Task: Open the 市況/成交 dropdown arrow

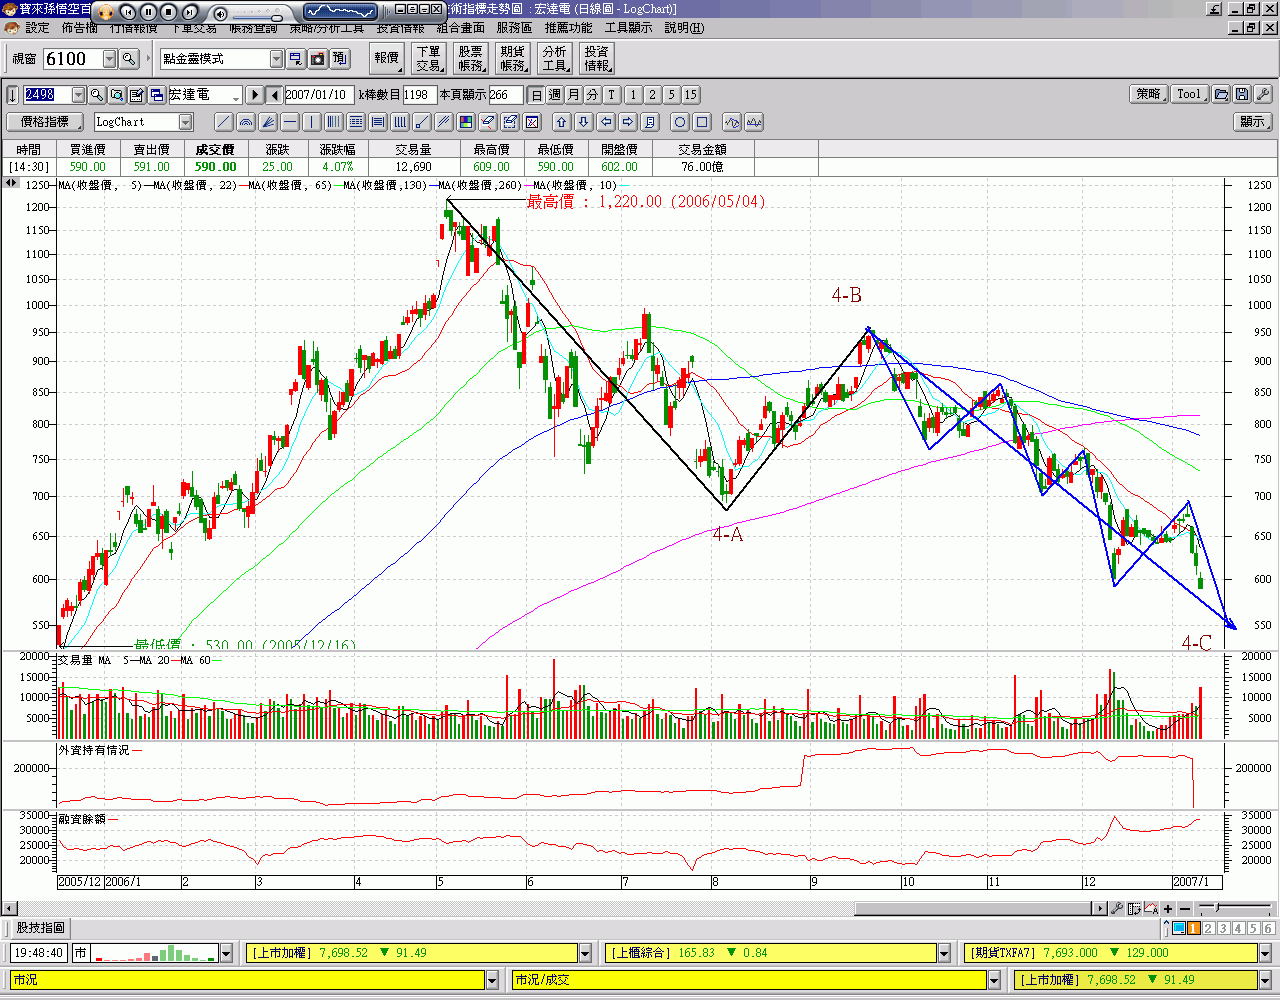Action: (994, 980)
